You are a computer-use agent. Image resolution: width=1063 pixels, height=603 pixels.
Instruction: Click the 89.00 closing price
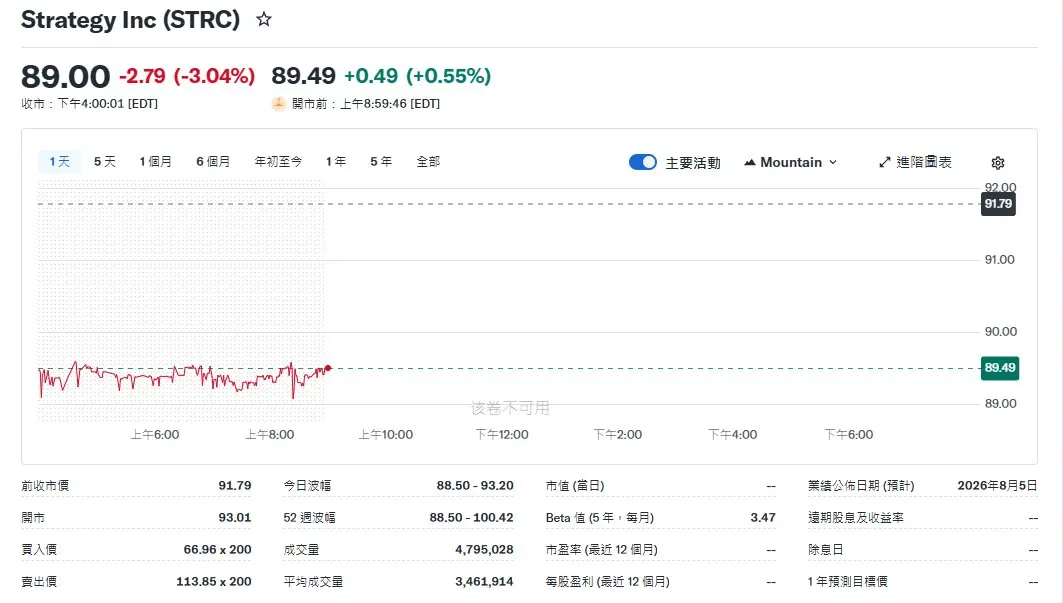coord(65,76)
